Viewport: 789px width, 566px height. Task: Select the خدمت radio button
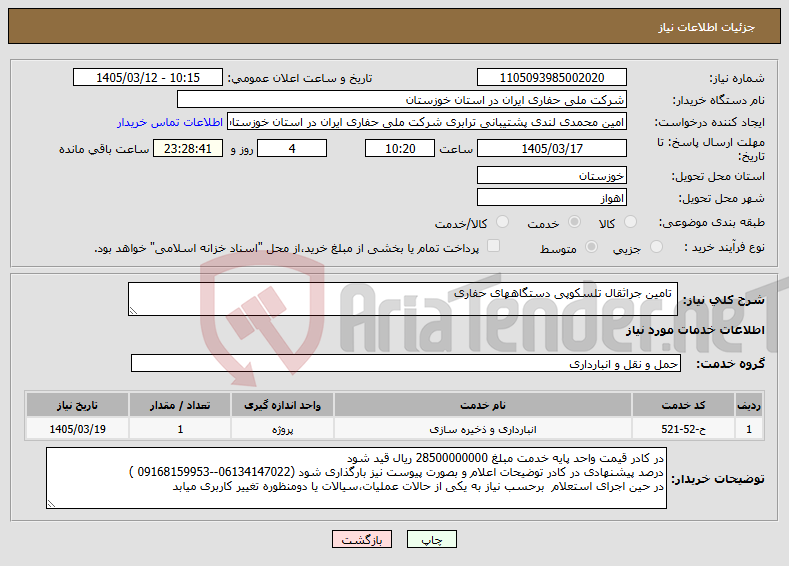[x=574, y=222]
